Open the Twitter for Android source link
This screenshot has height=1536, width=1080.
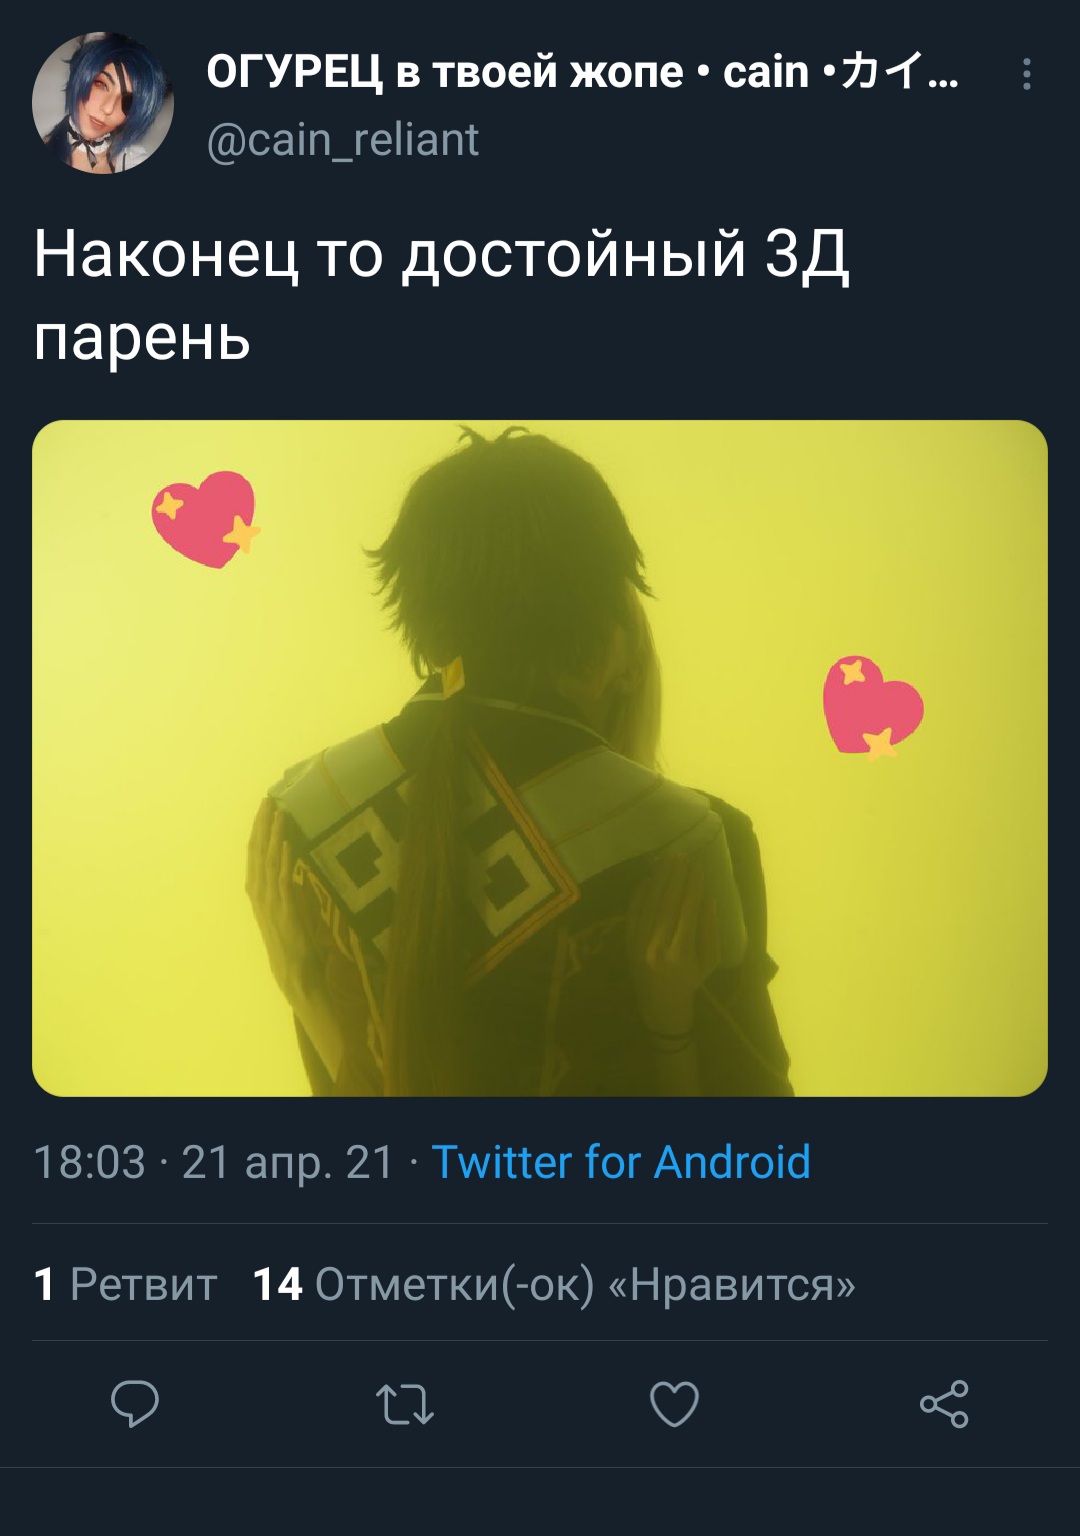tap(620, 1162)
